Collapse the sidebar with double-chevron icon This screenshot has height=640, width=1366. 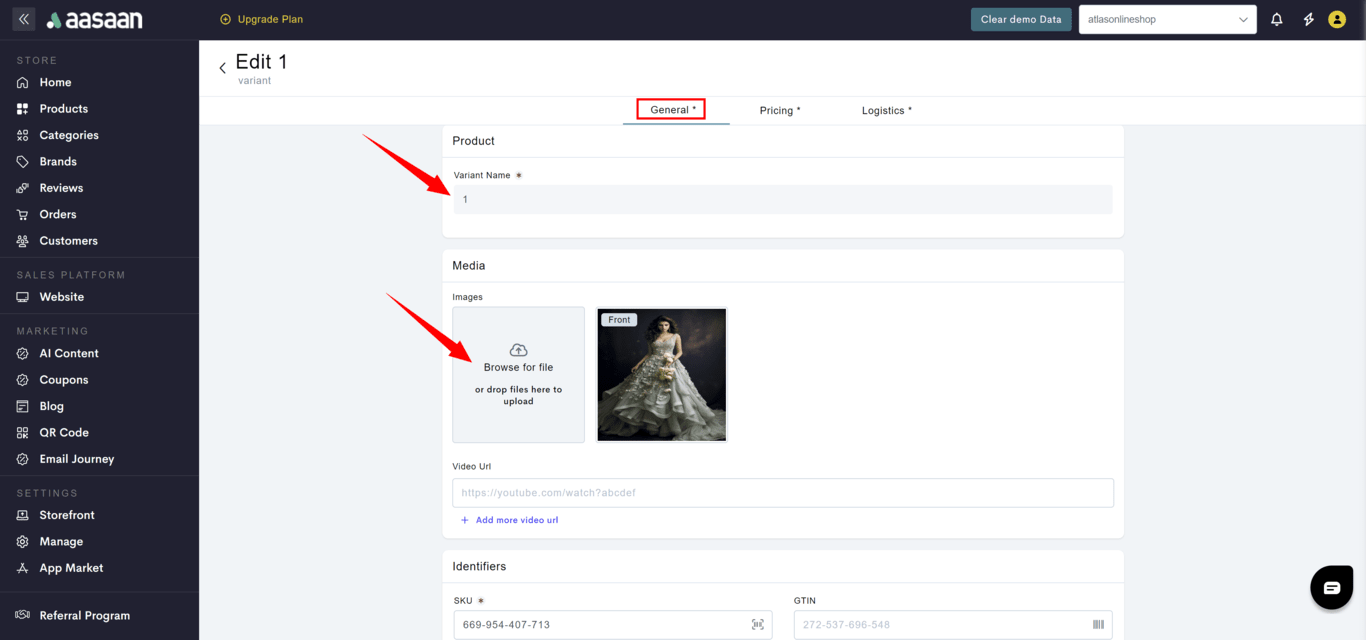click(x=24, y=19)
